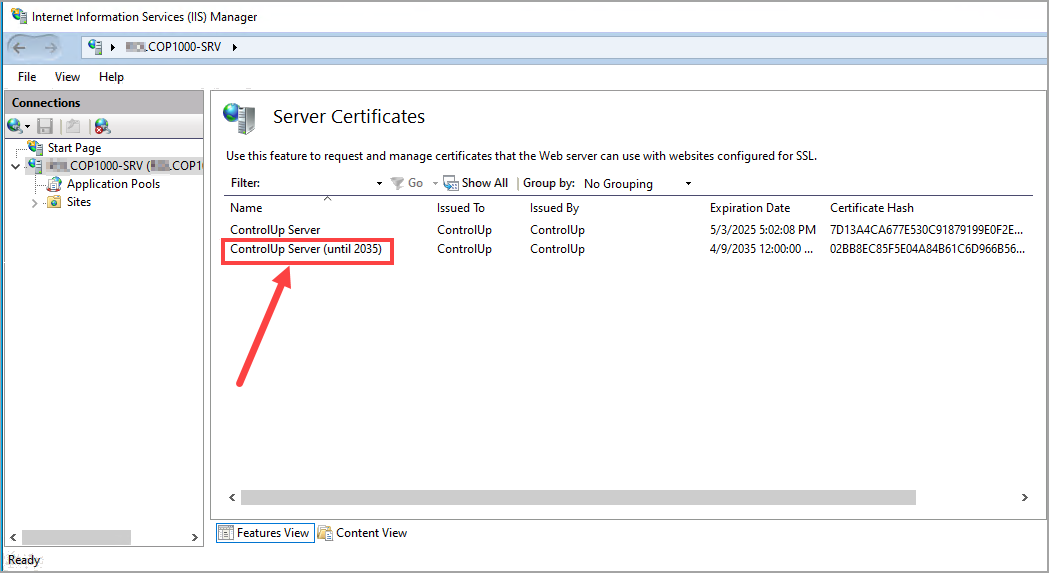Screen dimensions: 1049x573
Task: Click the Start Page icon
Action: (x=35, y=147)
